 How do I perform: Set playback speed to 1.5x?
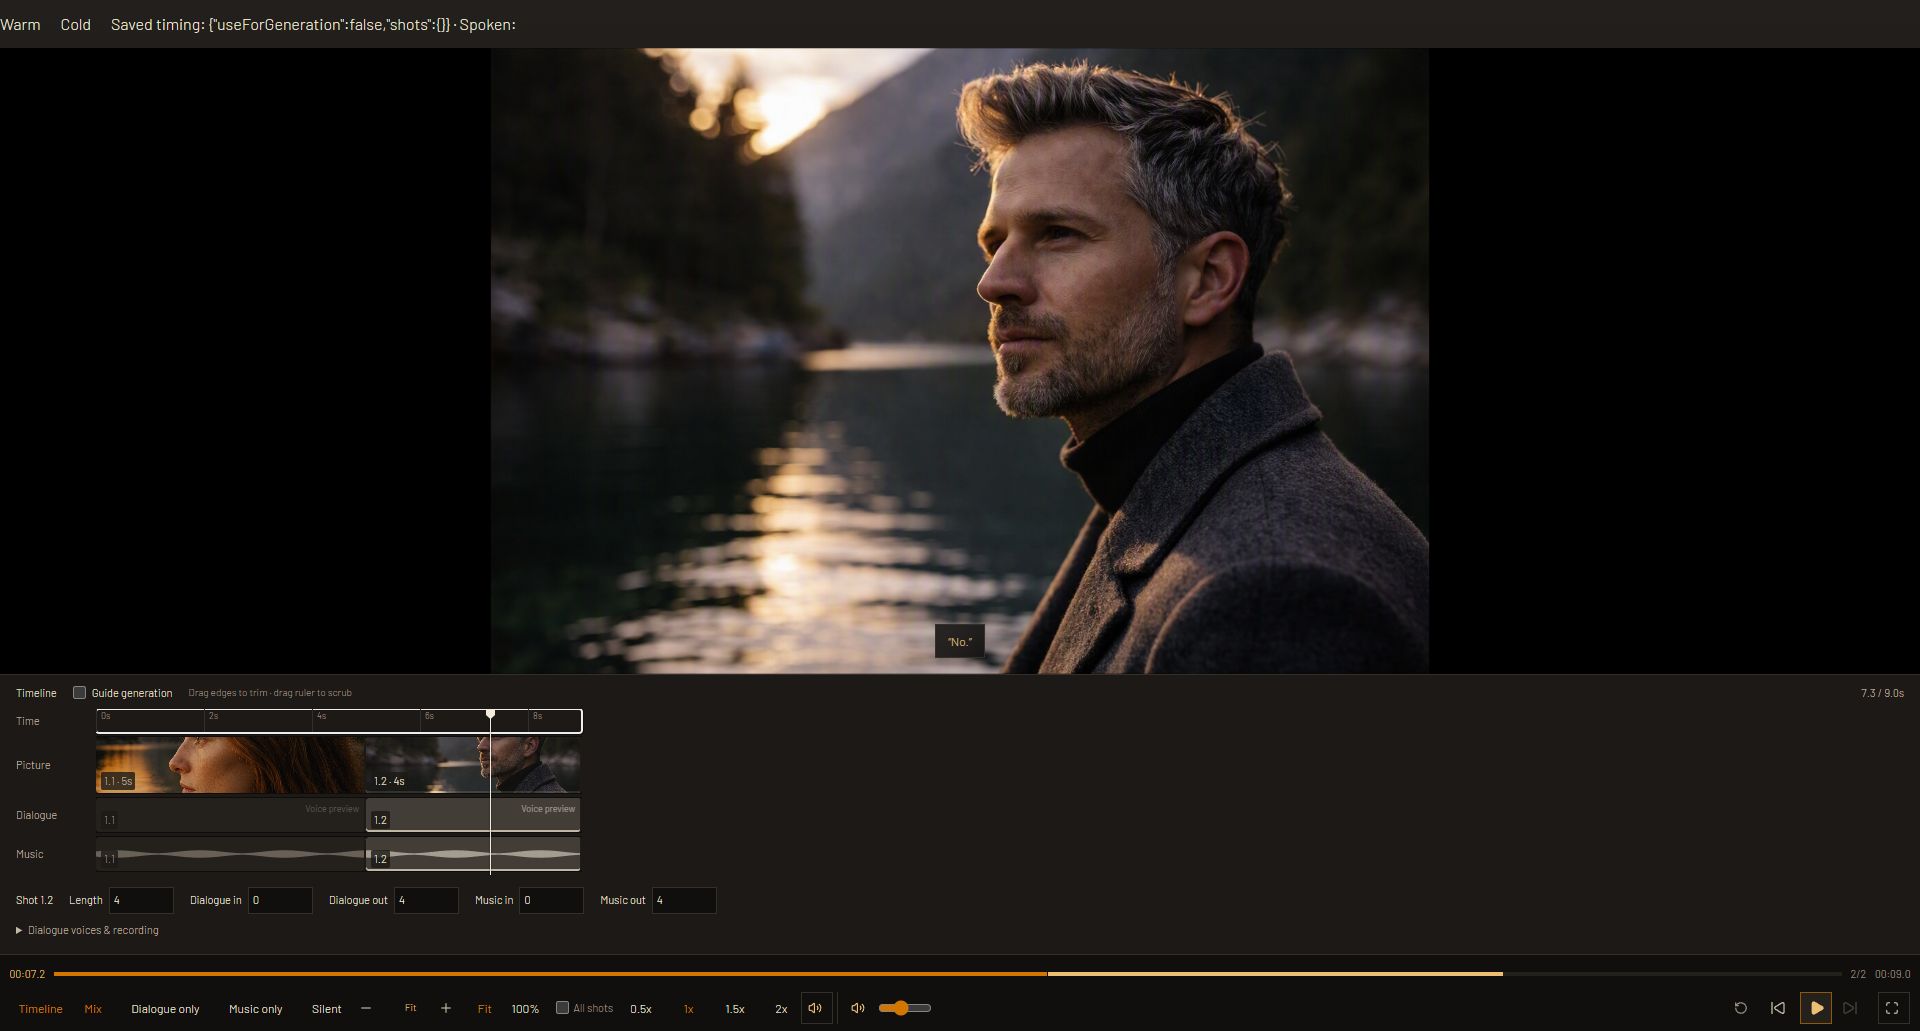[x=735, y=1009]
